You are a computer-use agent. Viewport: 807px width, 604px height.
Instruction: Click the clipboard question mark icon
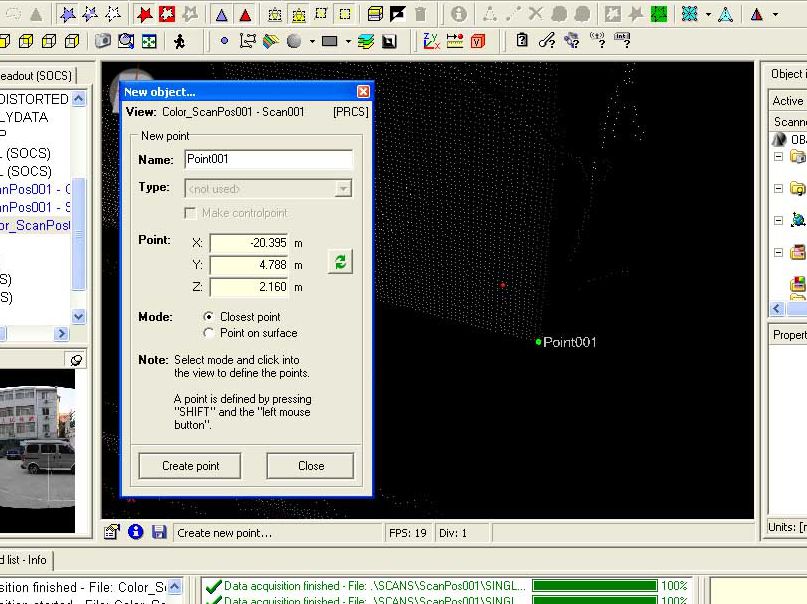click(x=522, y=40)
